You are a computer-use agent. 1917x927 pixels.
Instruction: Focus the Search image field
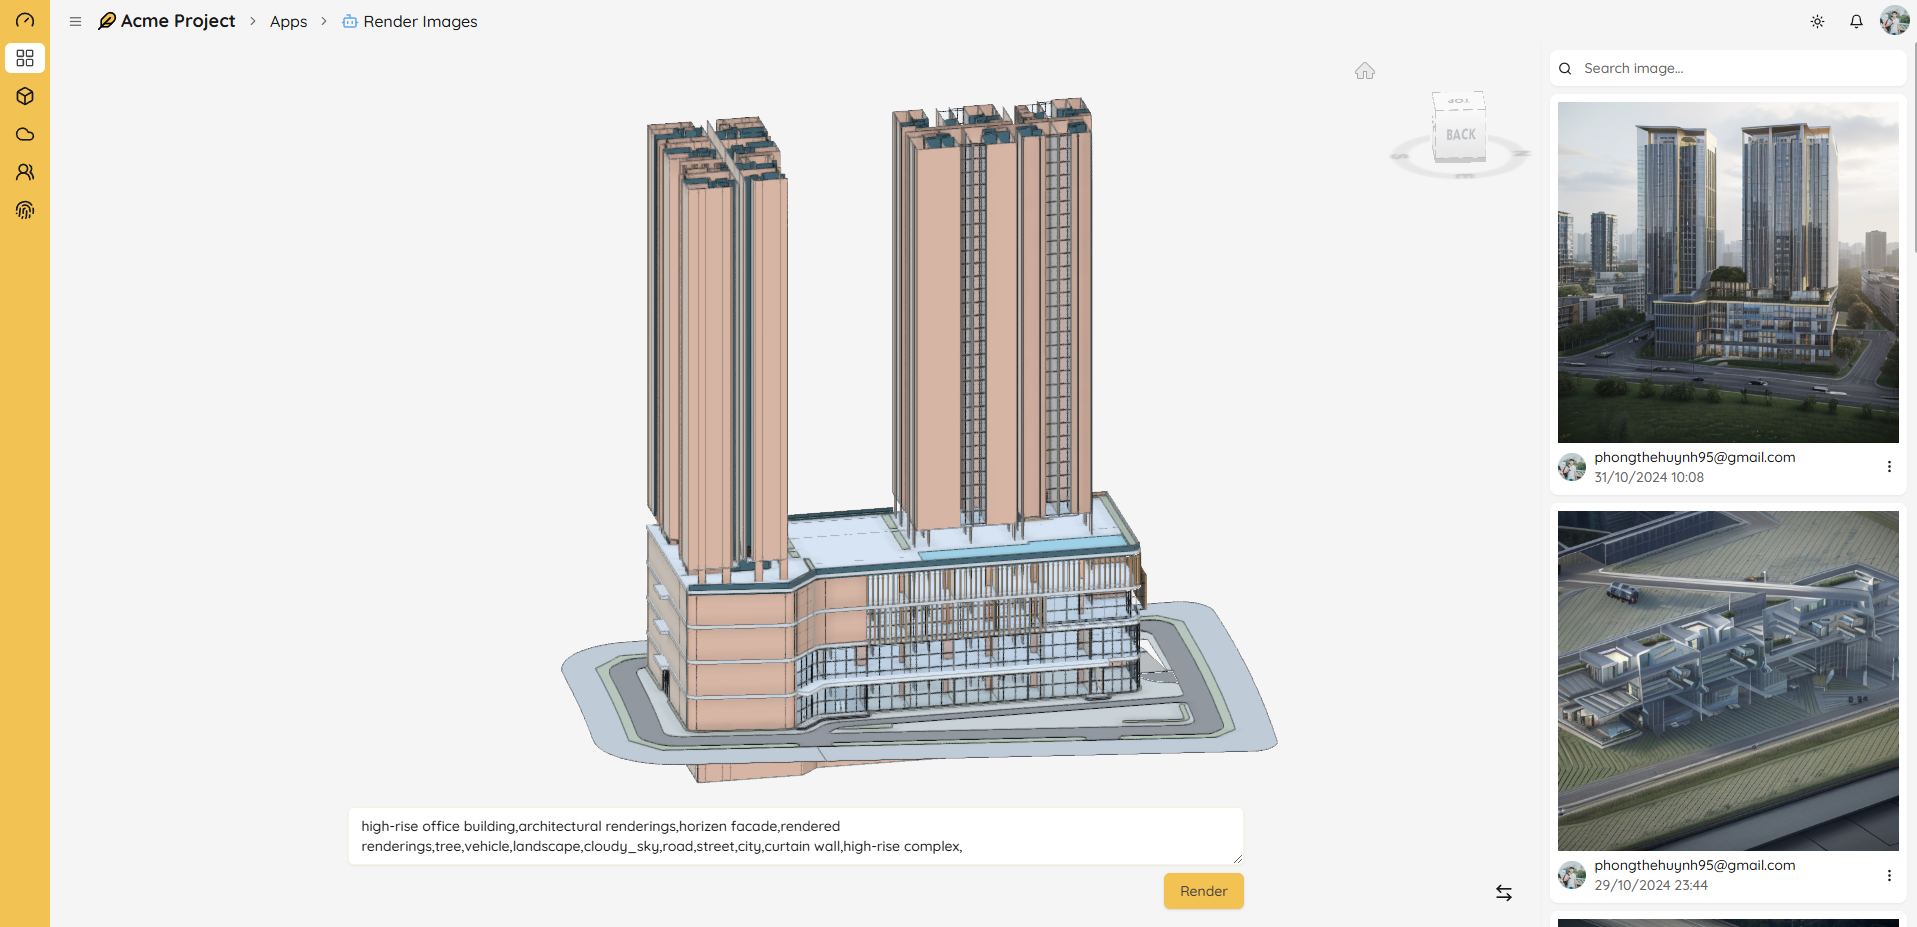tap(1735, 68)
